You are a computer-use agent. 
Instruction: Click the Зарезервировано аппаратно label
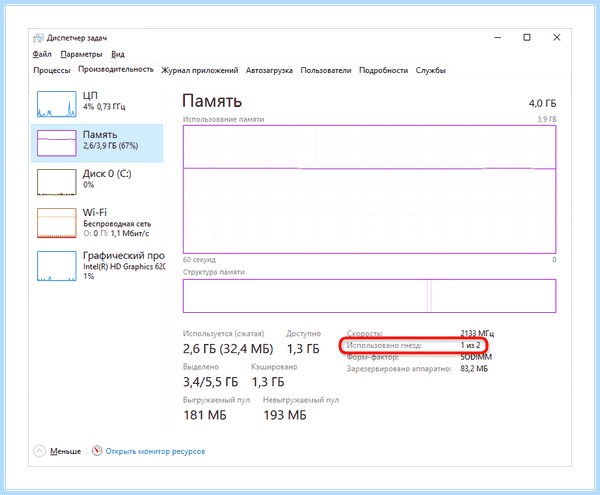point(399,369)
